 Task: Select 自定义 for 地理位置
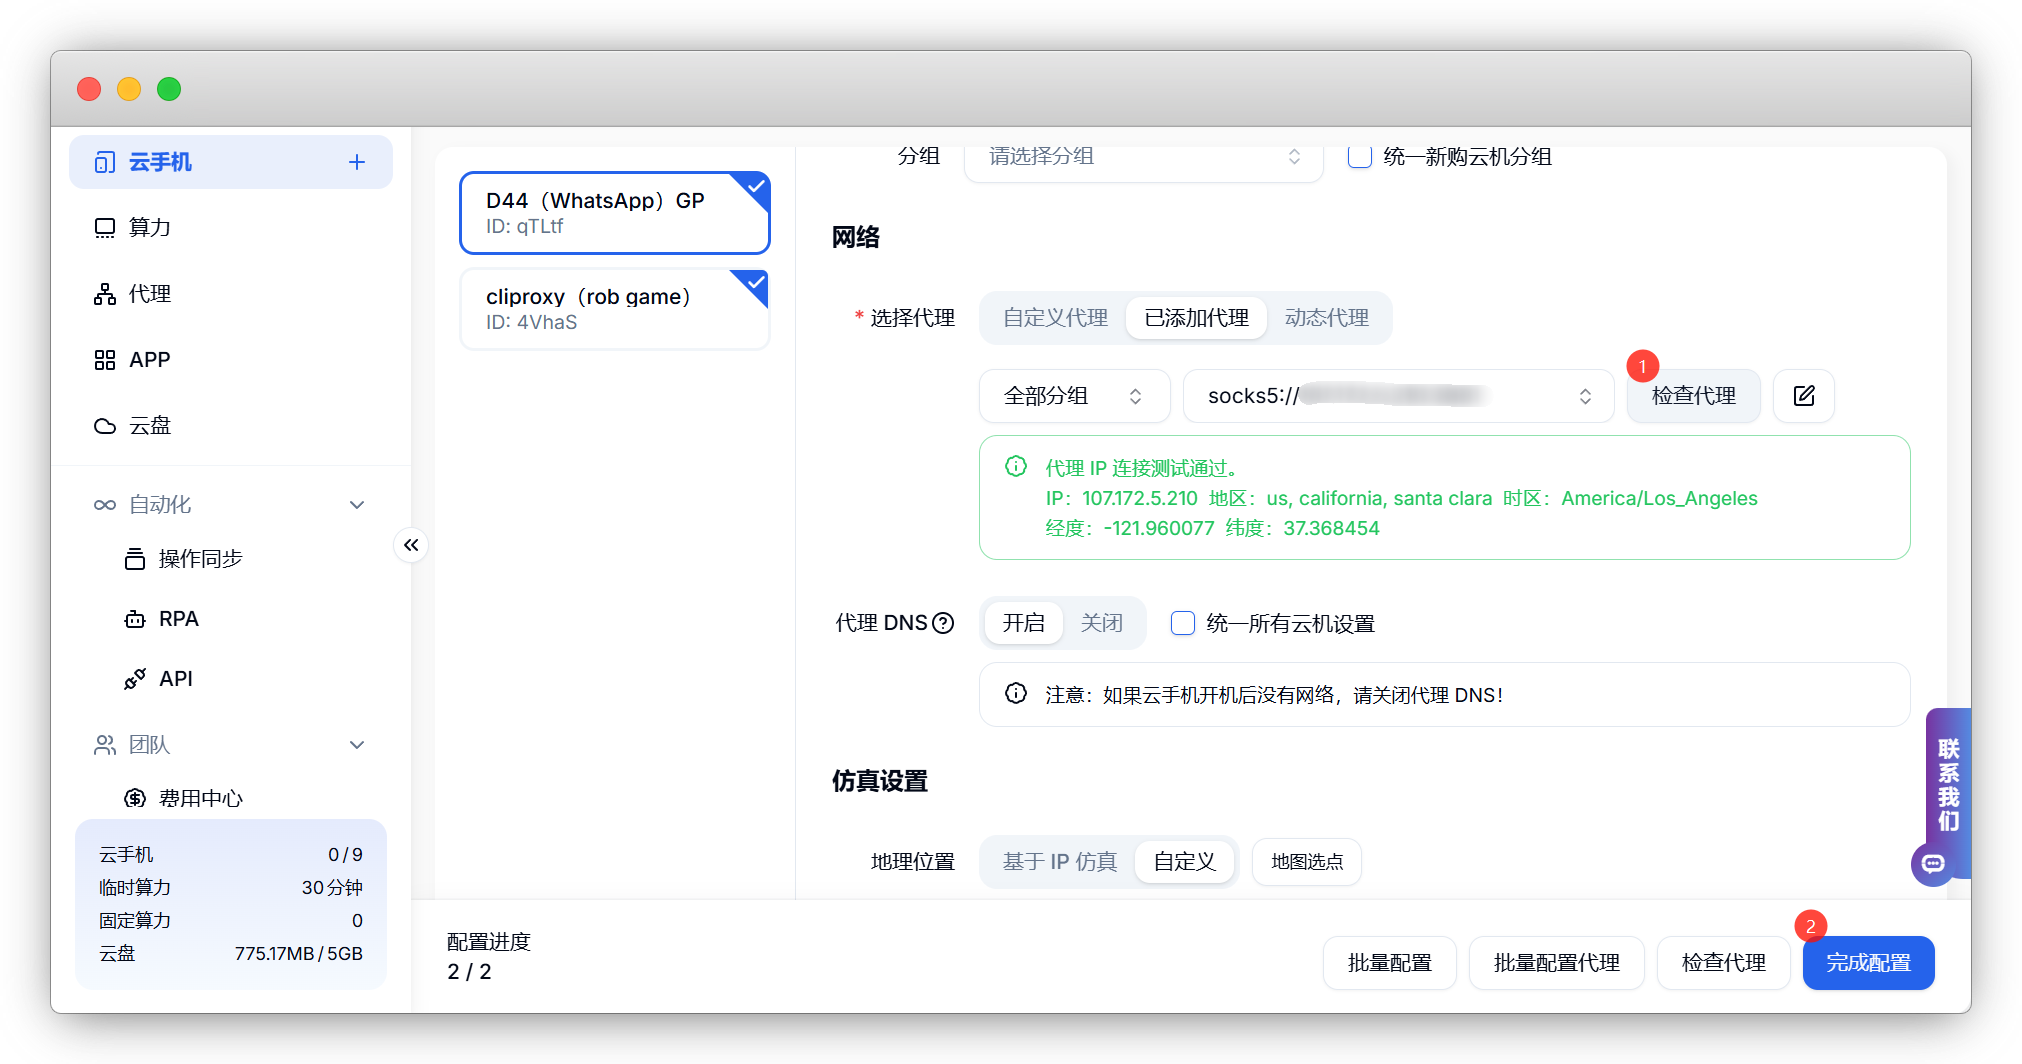(x=1184, y=862)
